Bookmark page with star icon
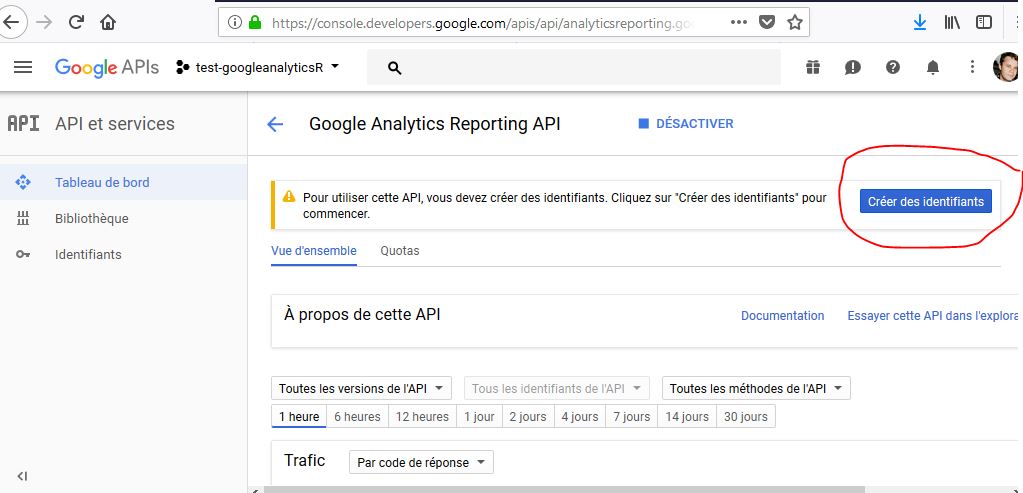This screenshot has width=1023, height=493. click(x=794, y=23)
